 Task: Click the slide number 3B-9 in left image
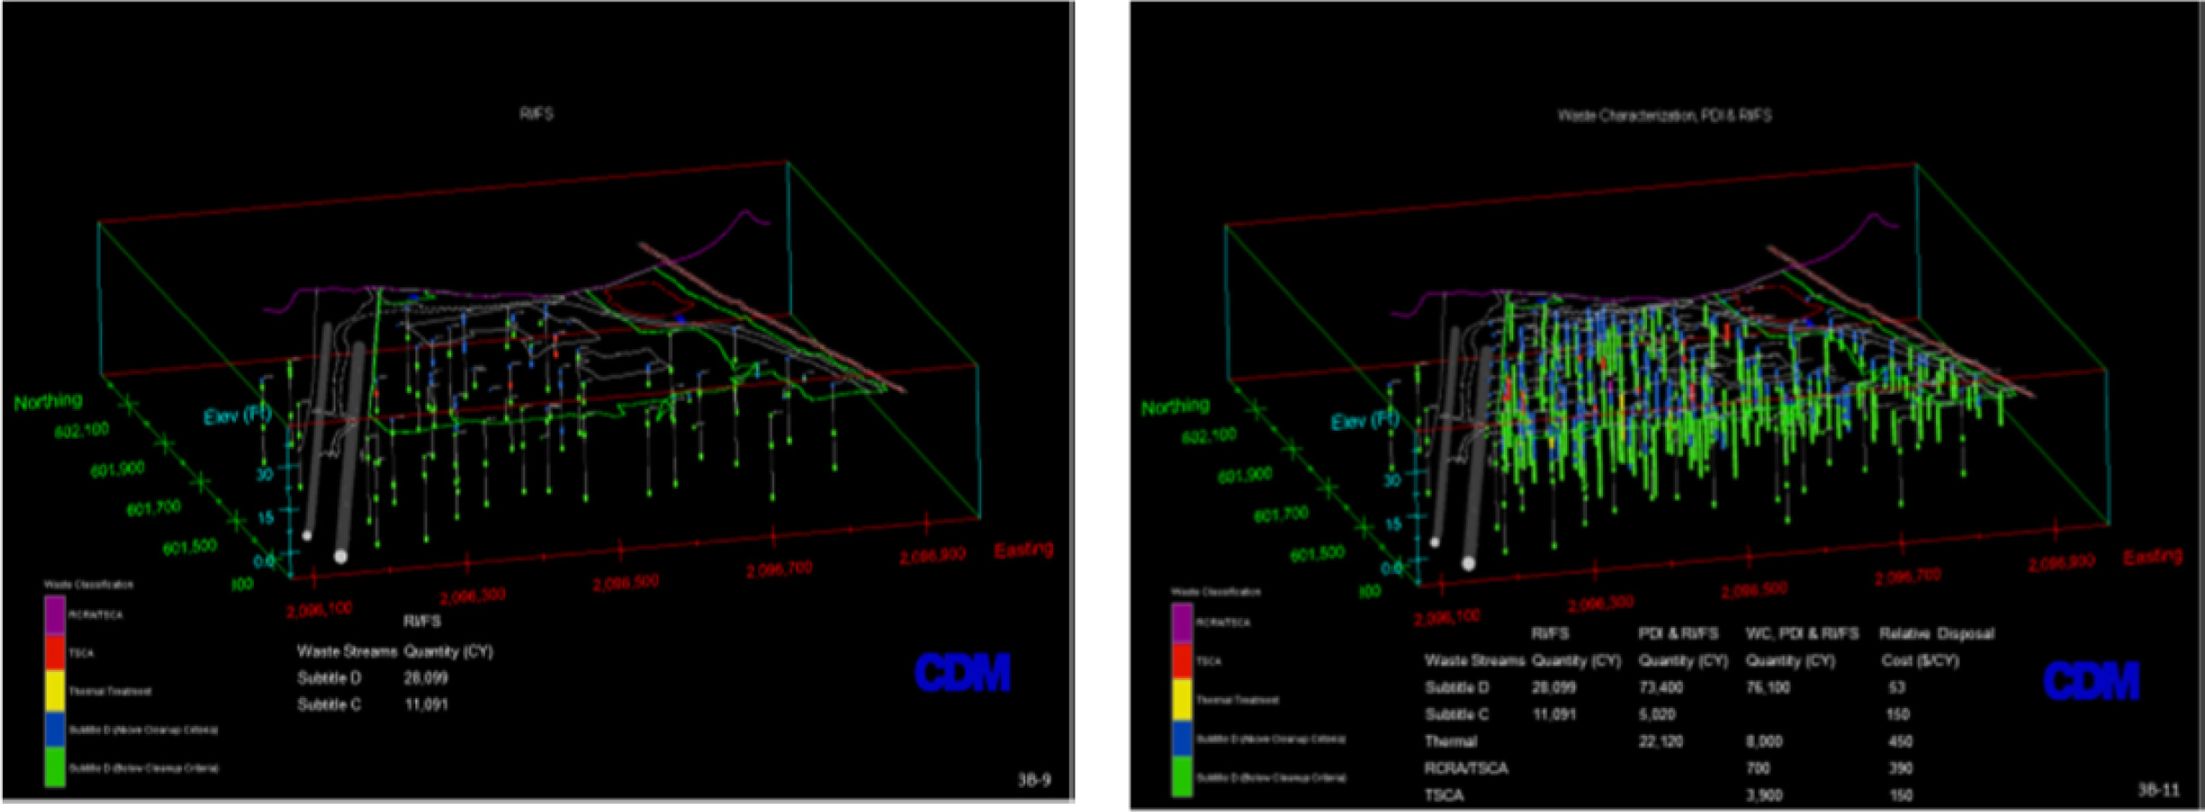(x=1032, y=781)
